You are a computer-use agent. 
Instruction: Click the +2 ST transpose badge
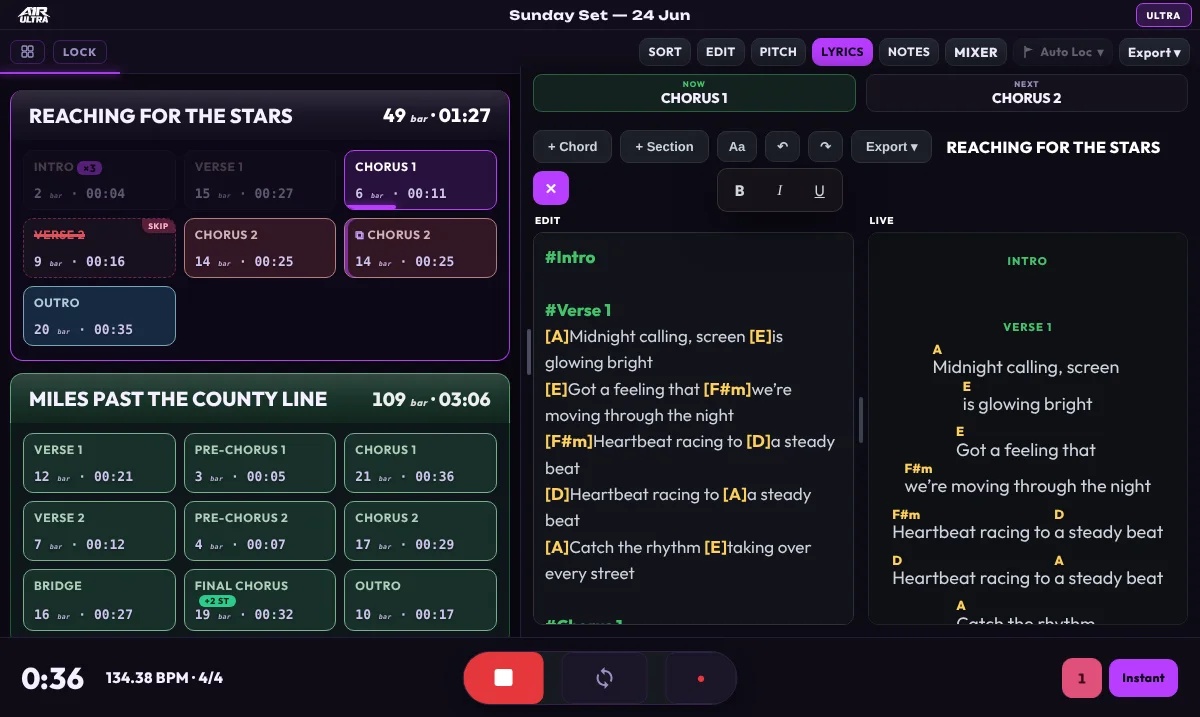pyautogui.click(x=215, y=601)
